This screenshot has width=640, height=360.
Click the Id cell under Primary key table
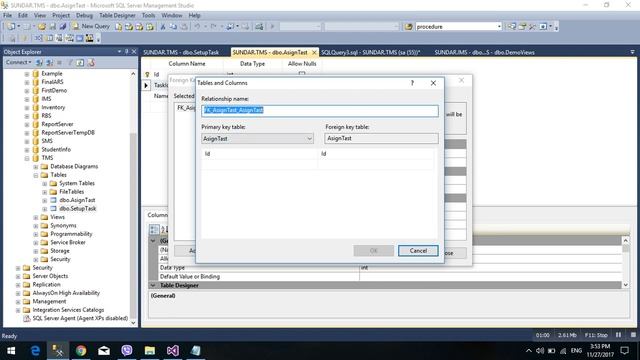259,154
